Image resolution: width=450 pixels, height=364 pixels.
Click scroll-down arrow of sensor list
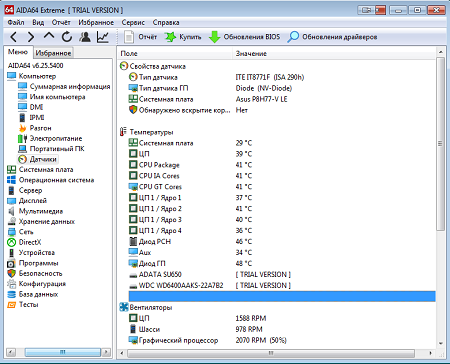440,343
